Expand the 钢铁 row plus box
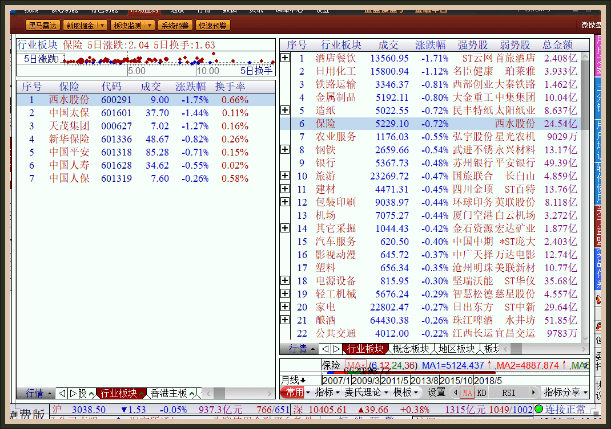 coord(285,150)
